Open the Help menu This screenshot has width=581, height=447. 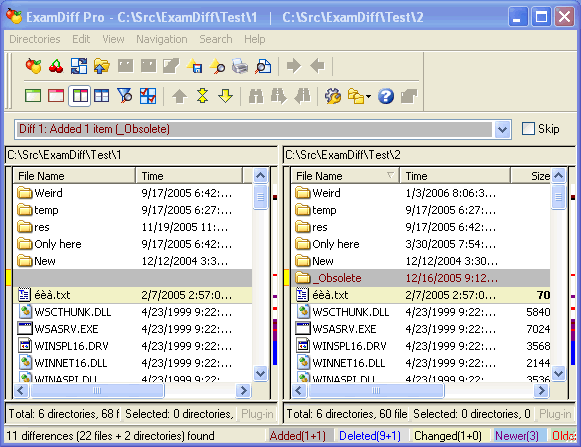pyautogui.click(x=255, y=39)
